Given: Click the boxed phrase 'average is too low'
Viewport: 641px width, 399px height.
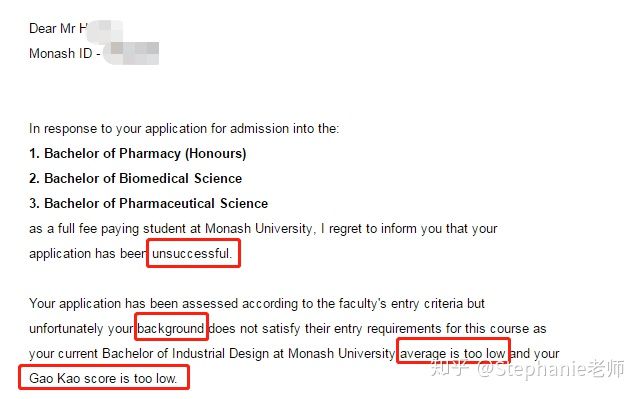Looking at the screenshot, I should click(453, 352).
